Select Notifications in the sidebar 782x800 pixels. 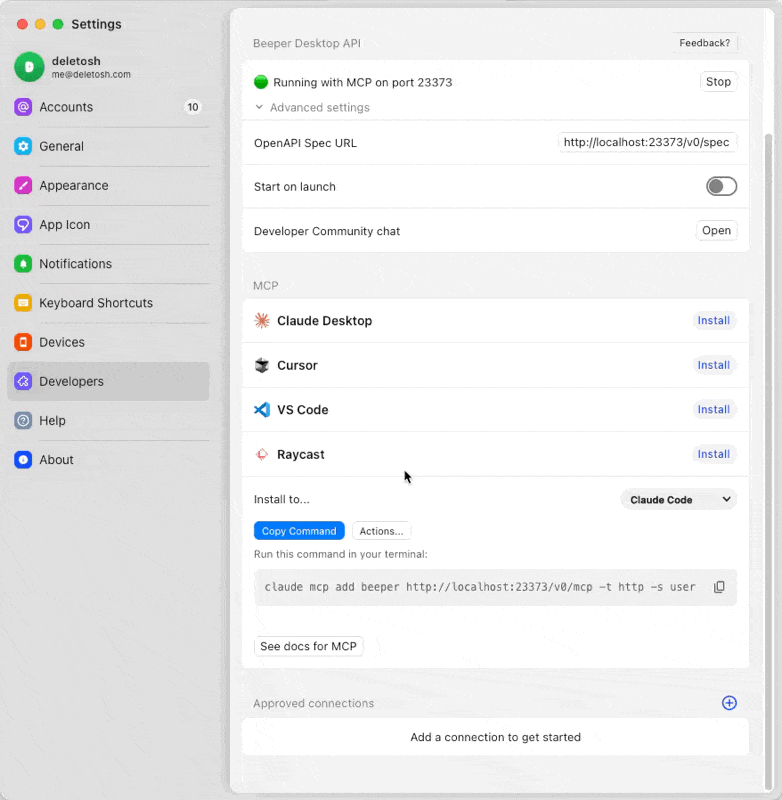(x=109, y=264)
